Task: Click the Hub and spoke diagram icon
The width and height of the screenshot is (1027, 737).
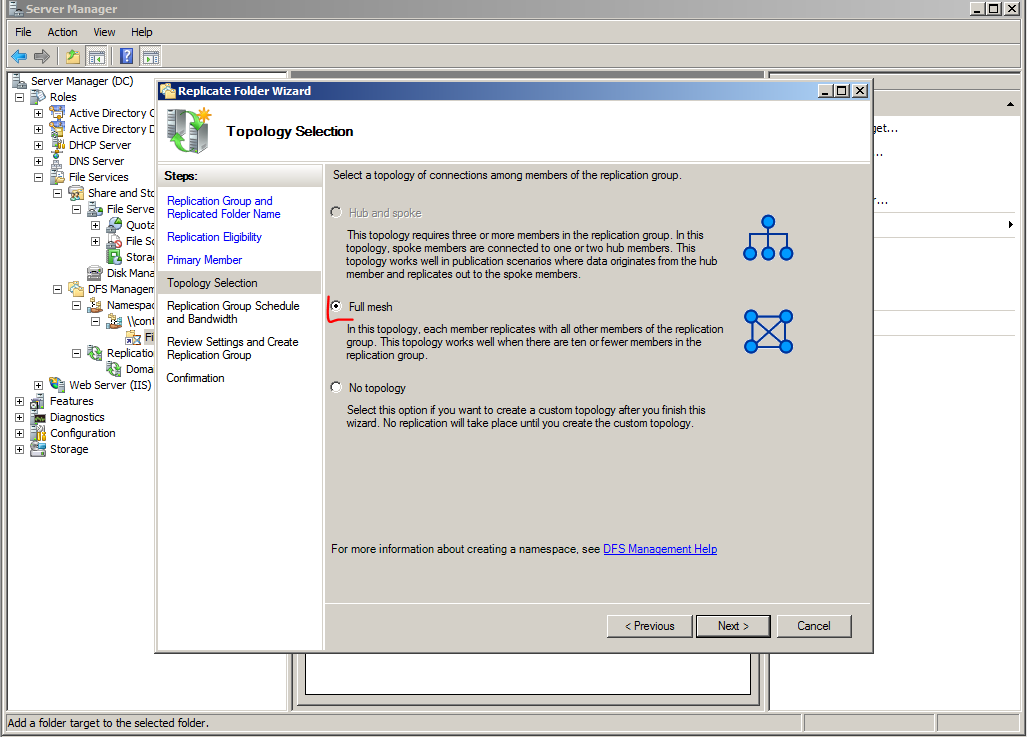Action: 768,238
